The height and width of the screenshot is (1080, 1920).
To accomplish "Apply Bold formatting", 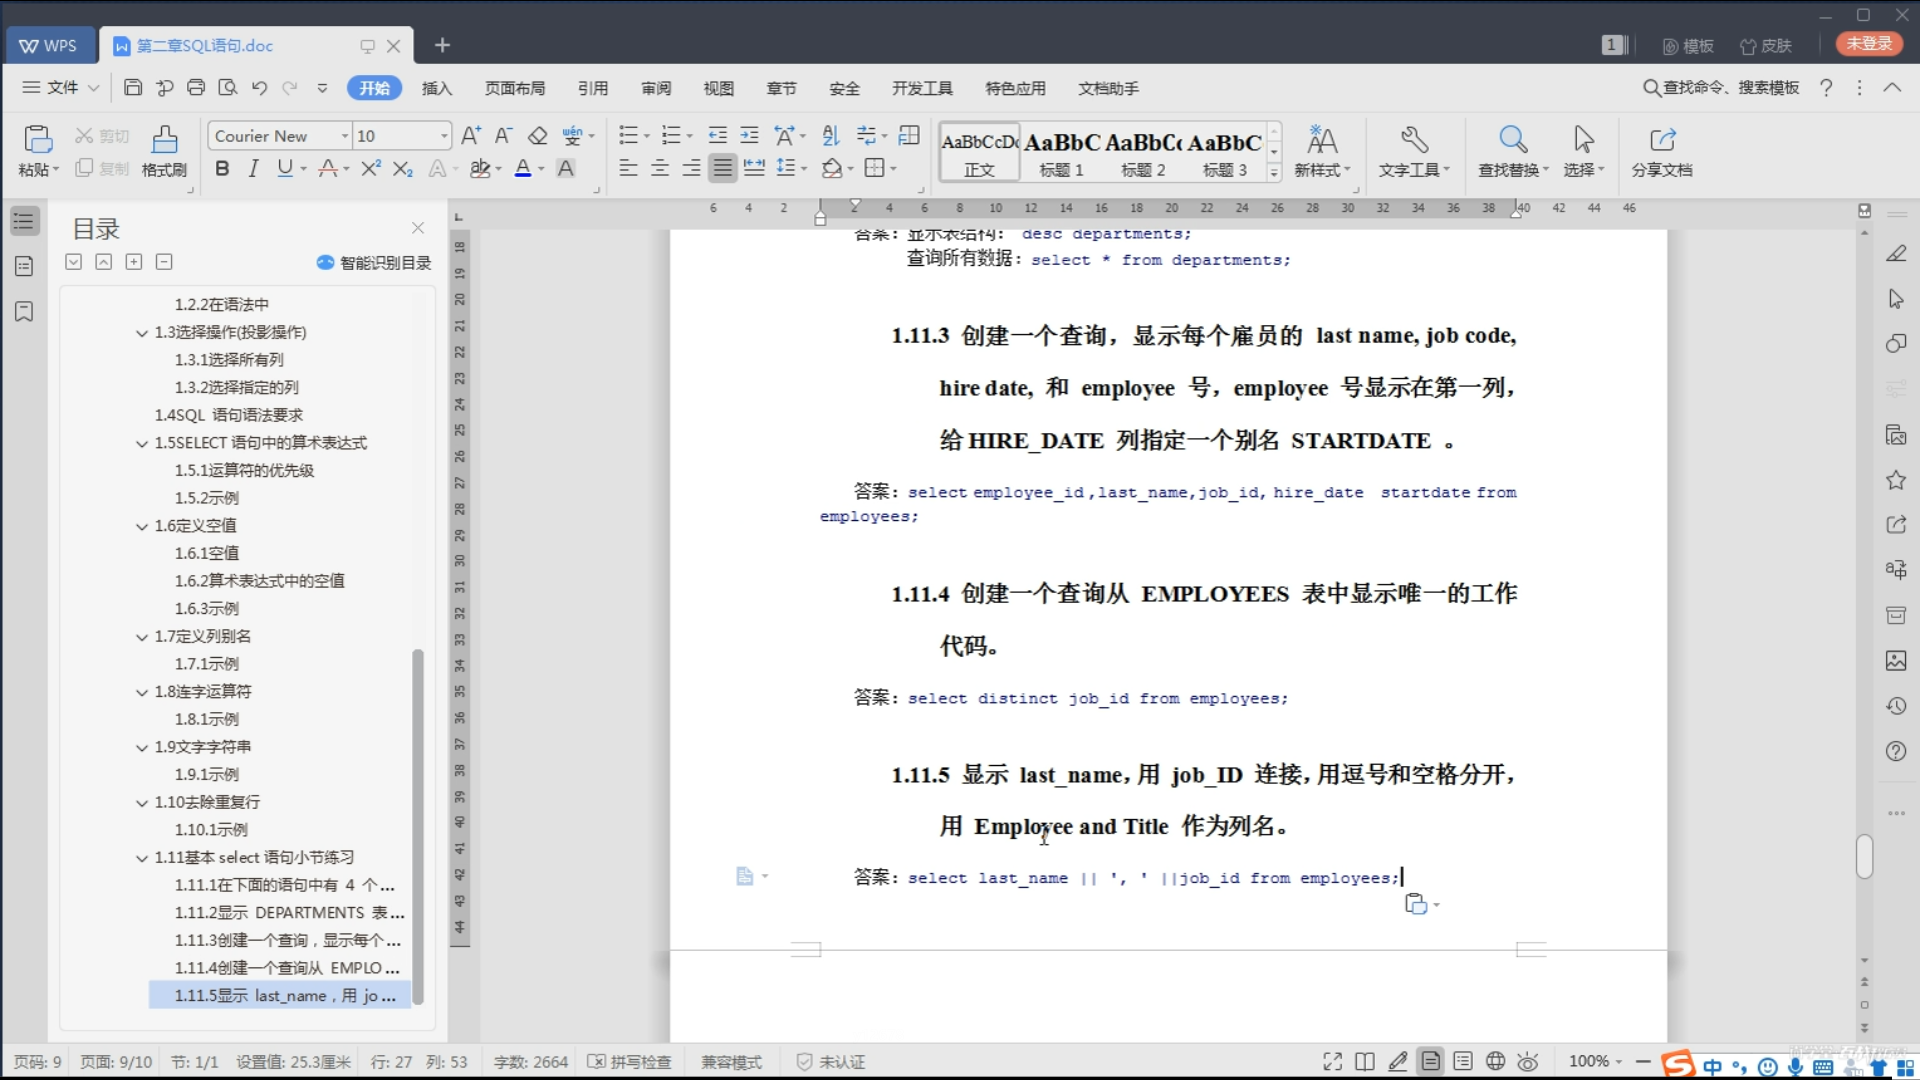I will click(x=222, y=169).
